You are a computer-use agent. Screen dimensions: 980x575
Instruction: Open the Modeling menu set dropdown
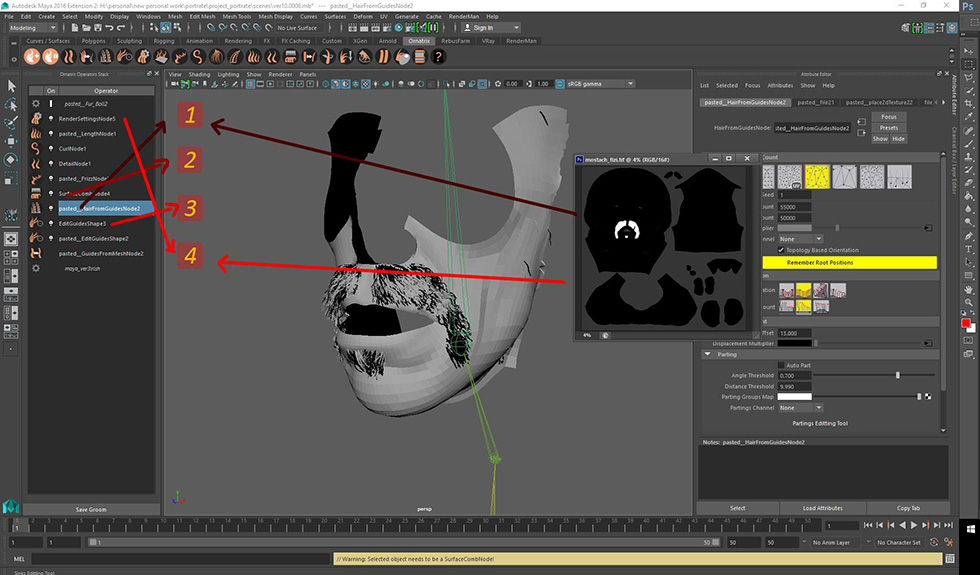tap(32, 28)
